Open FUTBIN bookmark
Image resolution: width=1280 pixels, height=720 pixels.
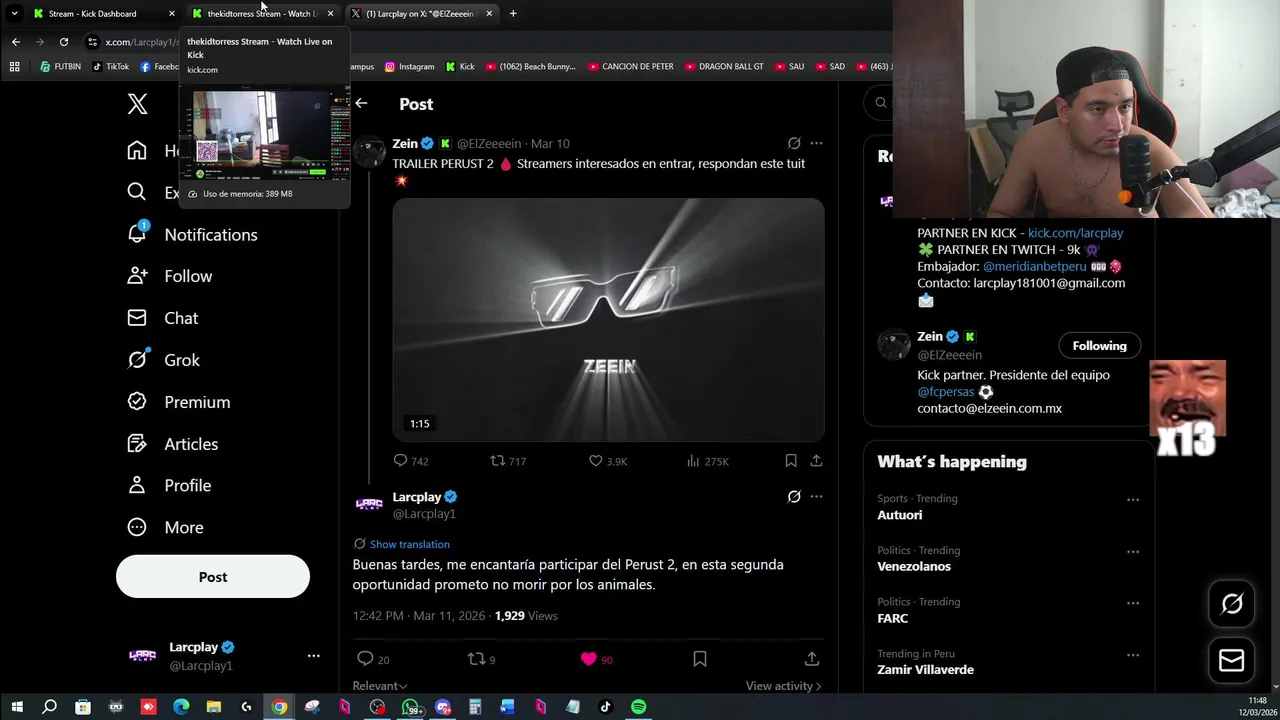pyautogui.click(x=61, y=67)
